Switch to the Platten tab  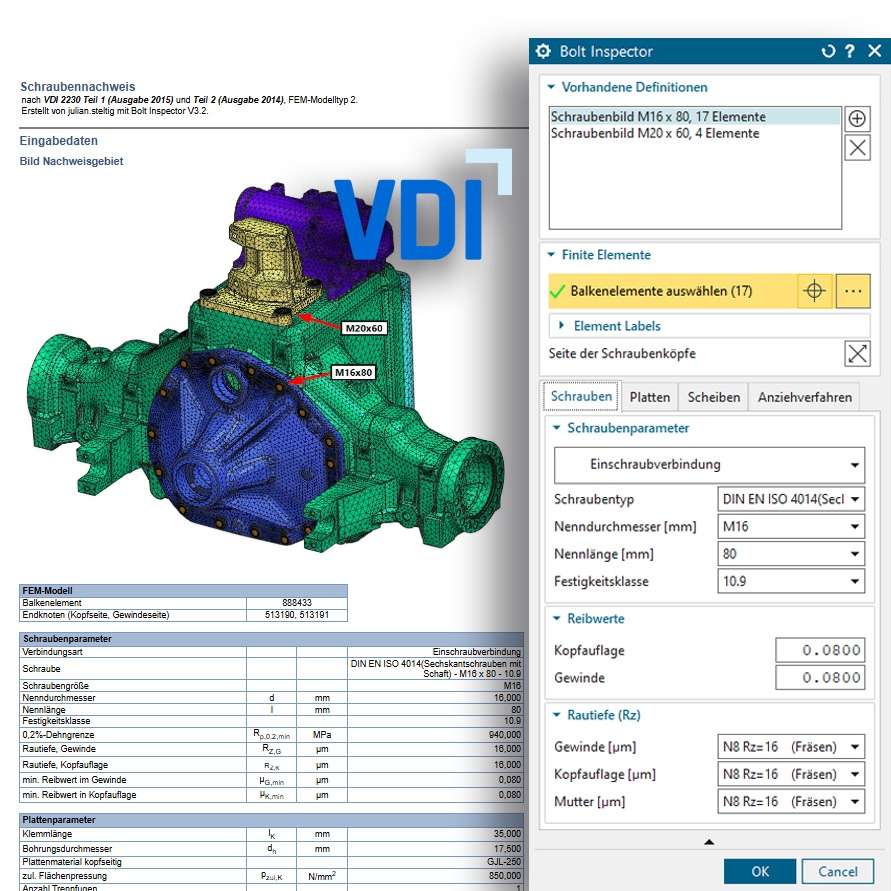tap(650, 396)
